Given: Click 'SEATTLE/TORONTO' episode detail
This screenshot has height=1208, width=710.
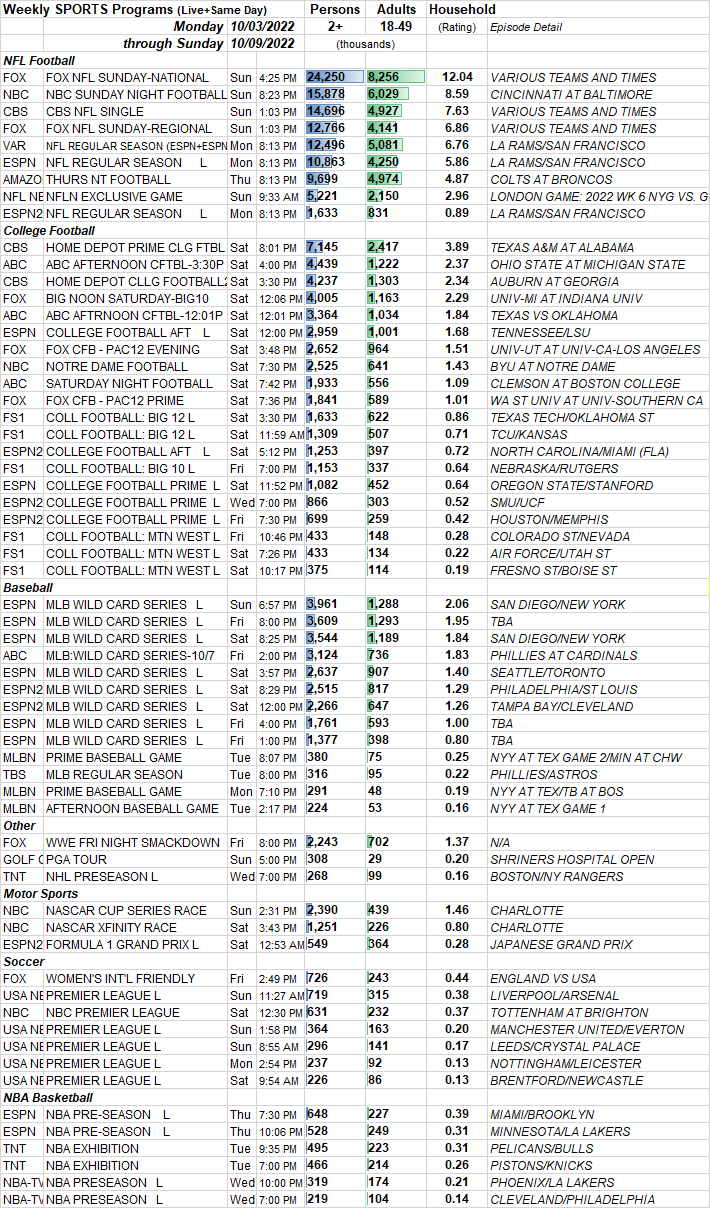Looking at the screenshot, I should 543,672.
